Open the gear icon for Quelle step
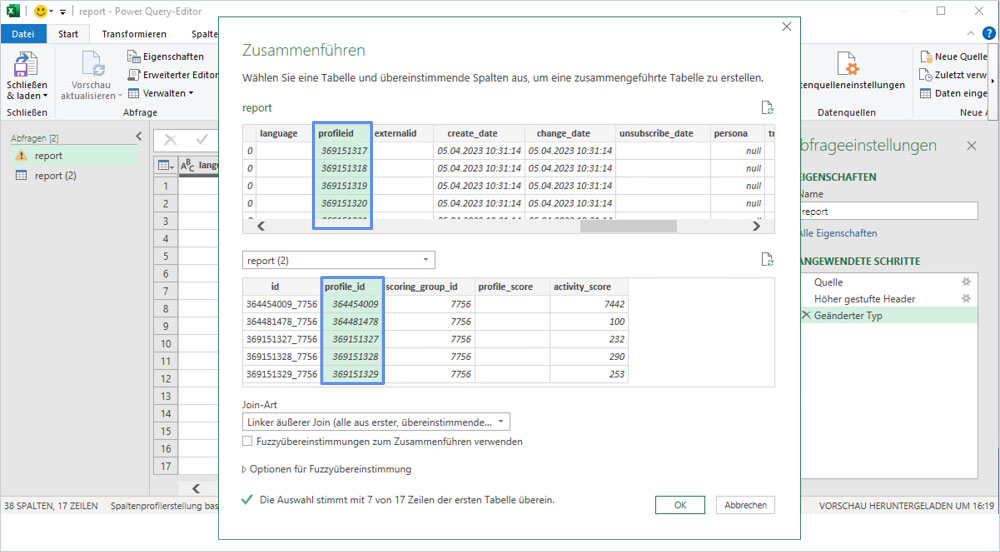Viewport: 1000px width, 552px height. tap(967, 282)
